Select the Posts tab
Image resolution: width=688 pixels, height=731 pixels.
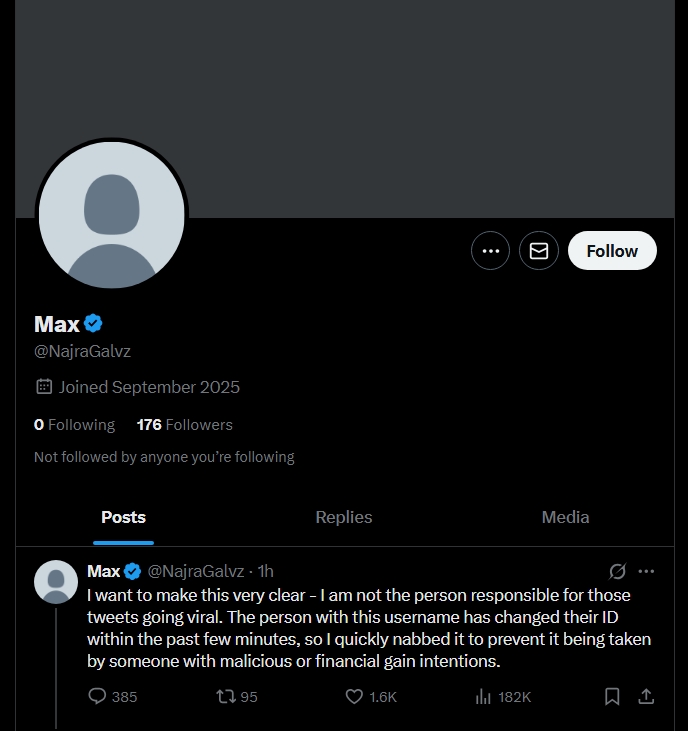pos(124,517)
